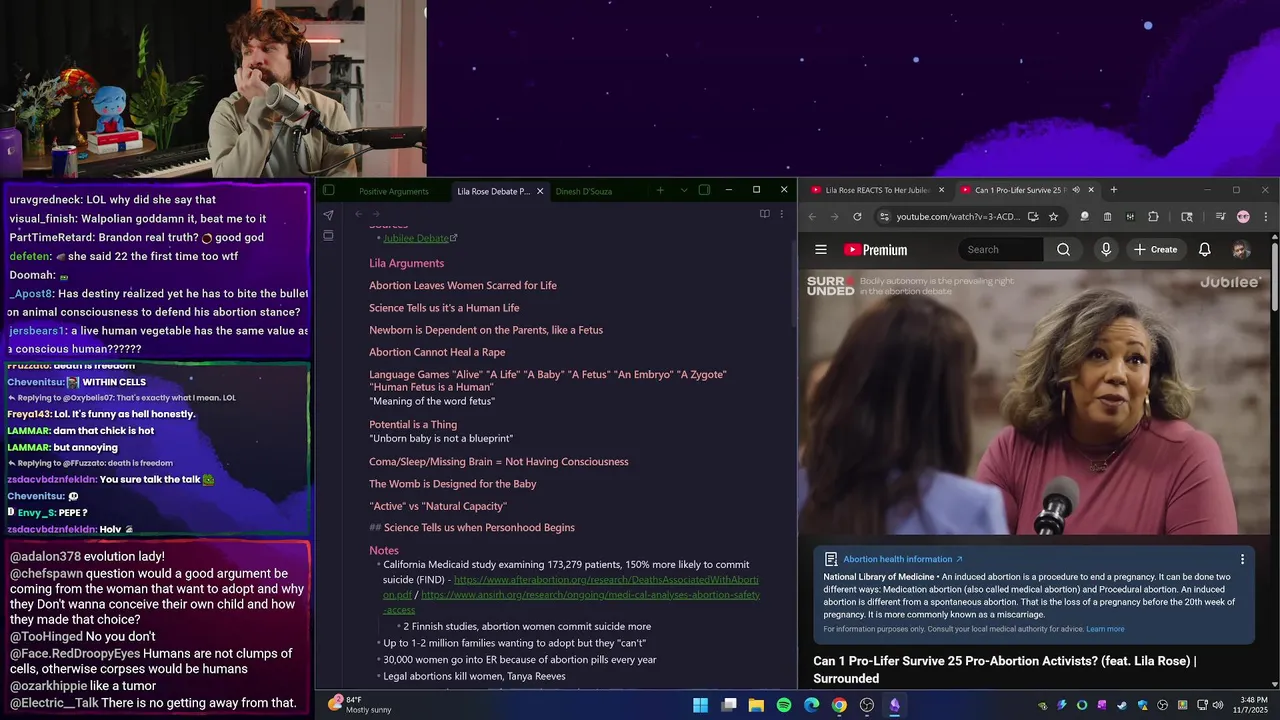
Task: Close the Lila Rose Debate tab
Action: [x=540, y=191]
